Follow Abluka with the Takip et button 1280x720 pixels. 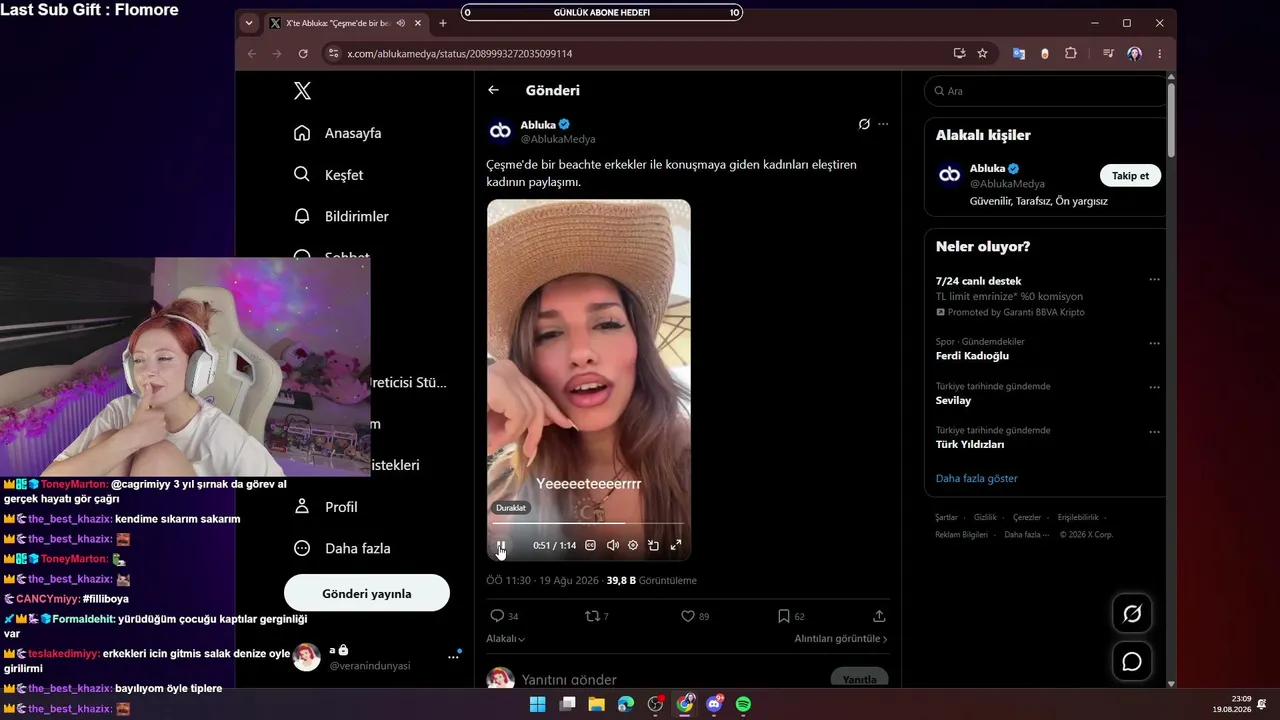[1131, 175]
